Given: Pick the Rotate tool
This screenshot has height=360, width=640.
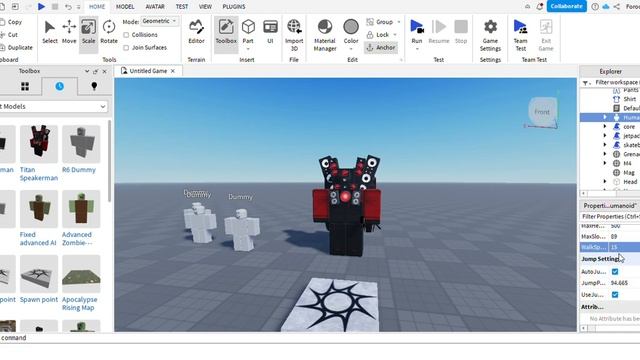Looking at the screenshot, I should [x=109, y=32].
